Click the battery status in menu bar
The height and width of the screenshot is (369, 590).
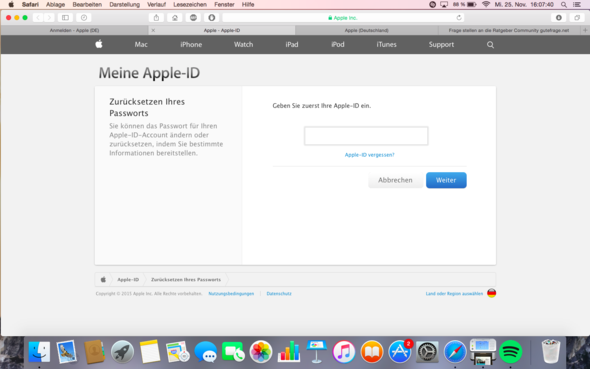pos(465,5)
